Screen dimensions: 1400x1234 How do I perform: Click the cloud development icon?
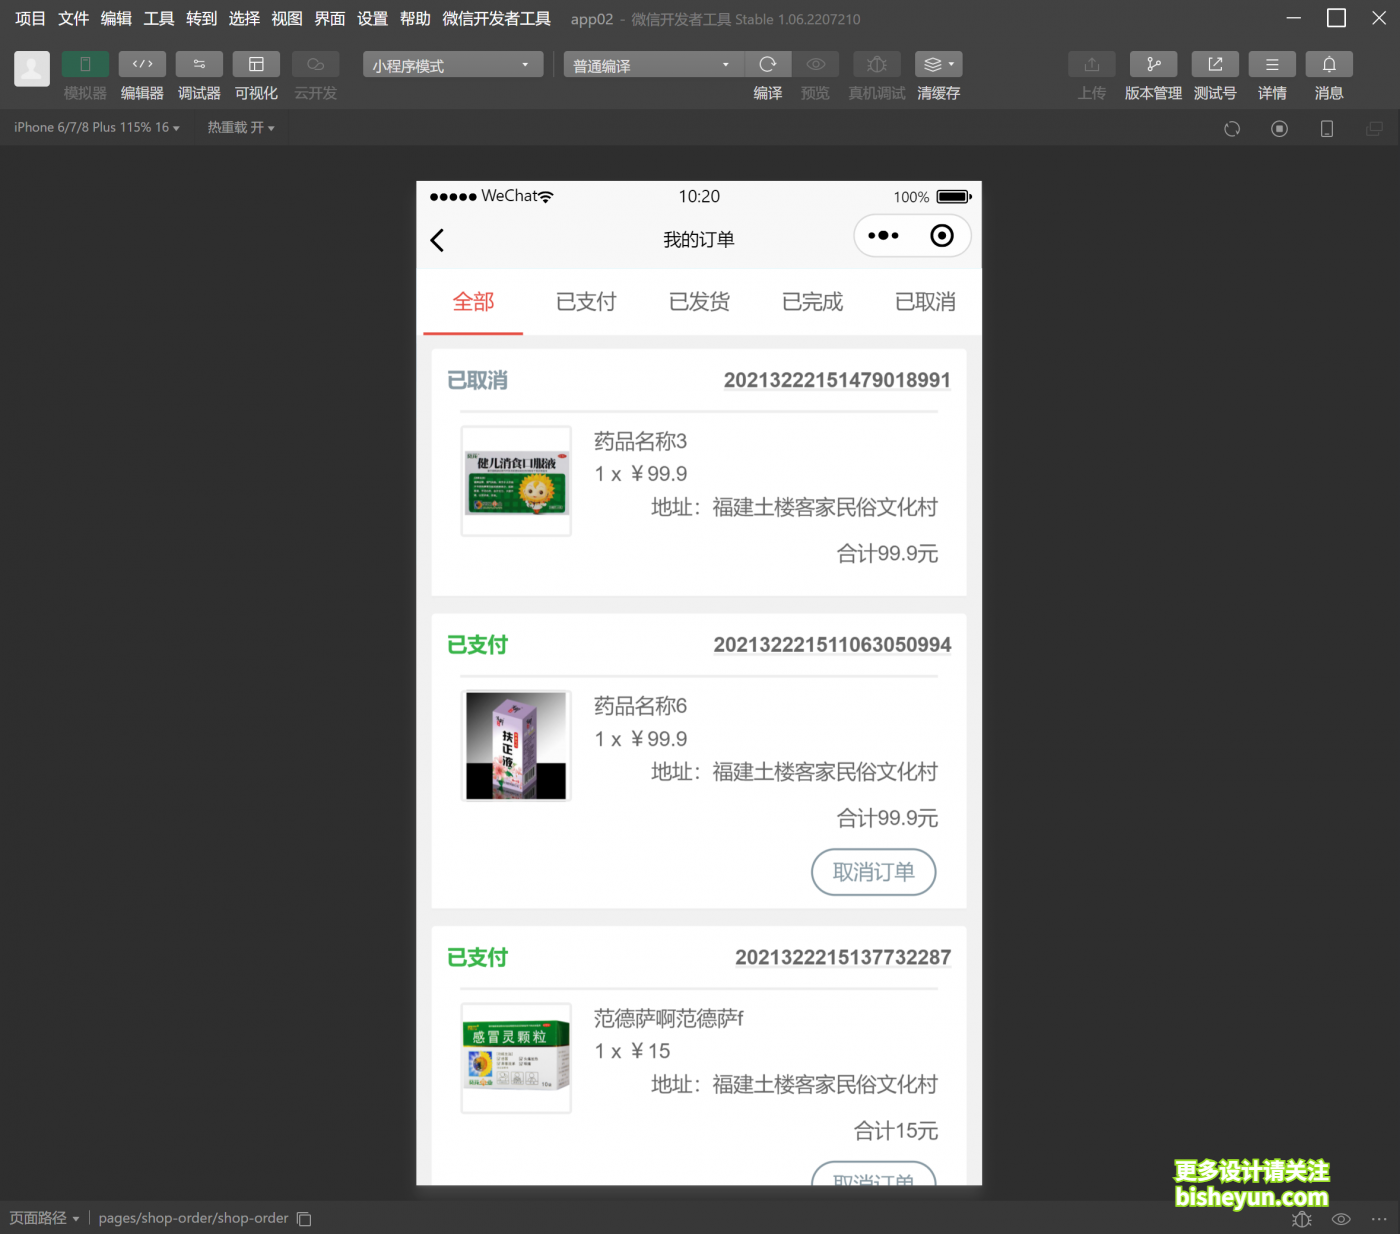coord(315,64)
